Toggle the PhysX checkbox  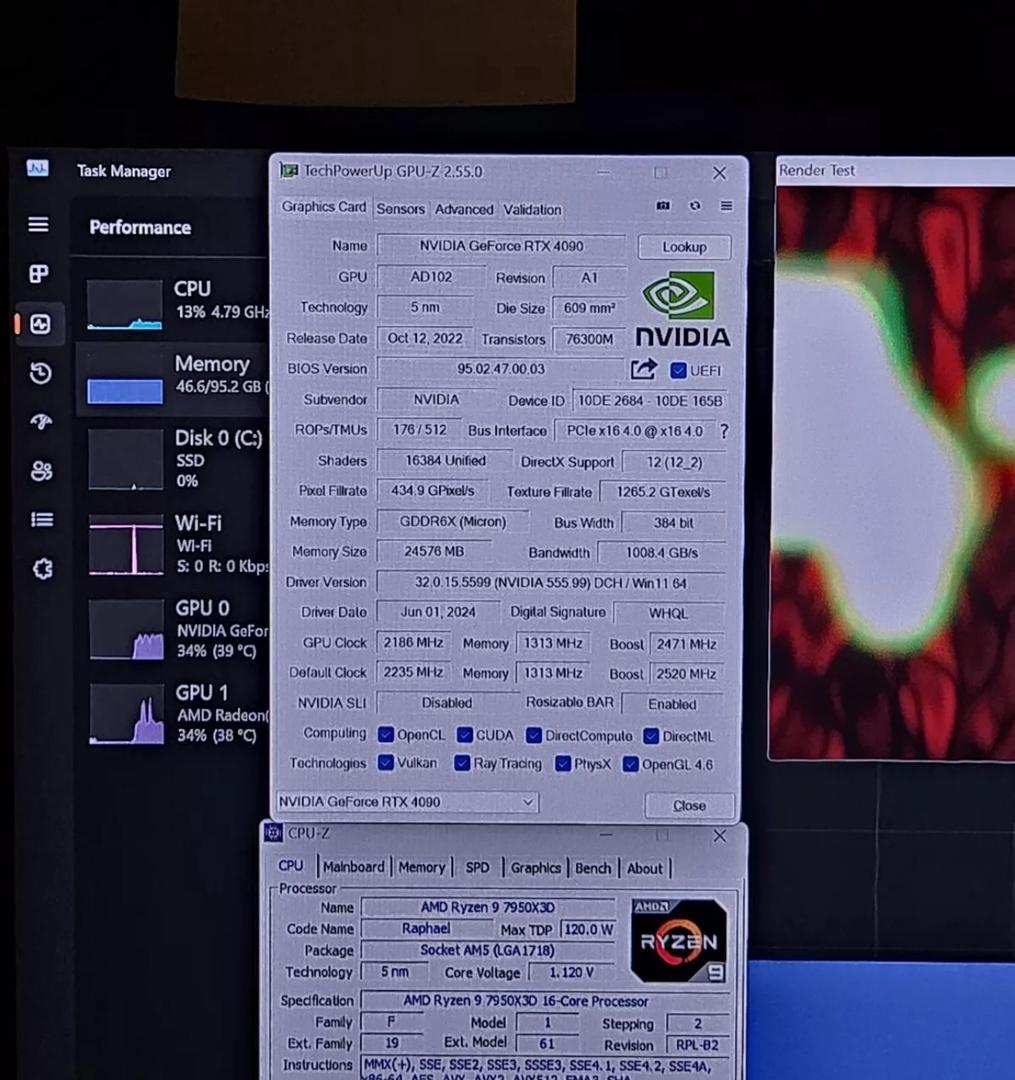tap(563, 764)
